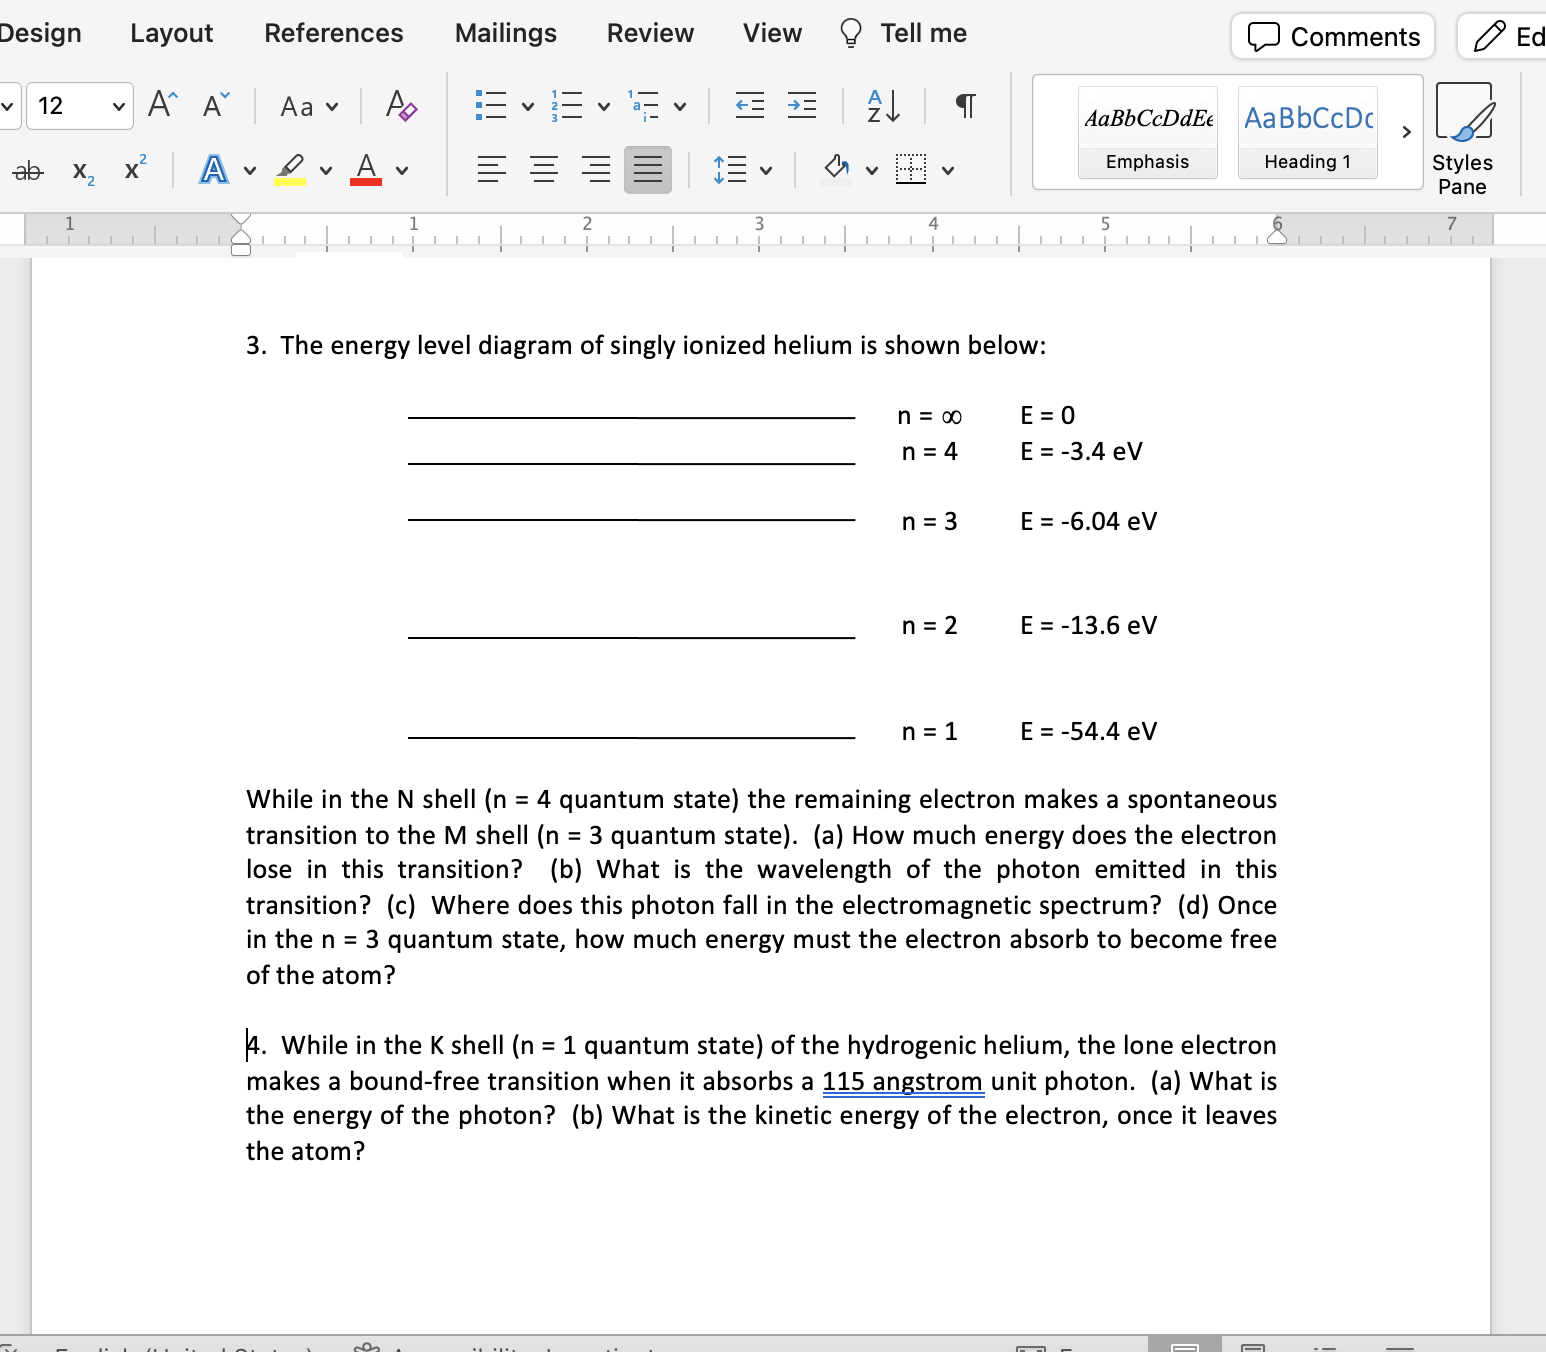
Task: Expand the bullet list style options arrow
Action: 528,106
